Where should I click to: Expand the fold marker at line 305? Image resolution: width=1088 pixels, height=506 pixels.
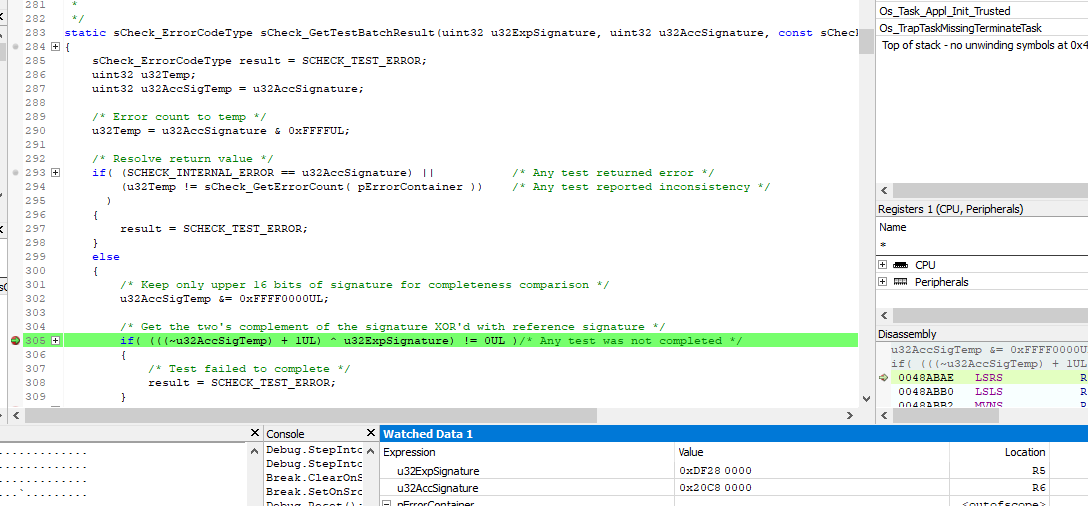(x=56, y=340)
